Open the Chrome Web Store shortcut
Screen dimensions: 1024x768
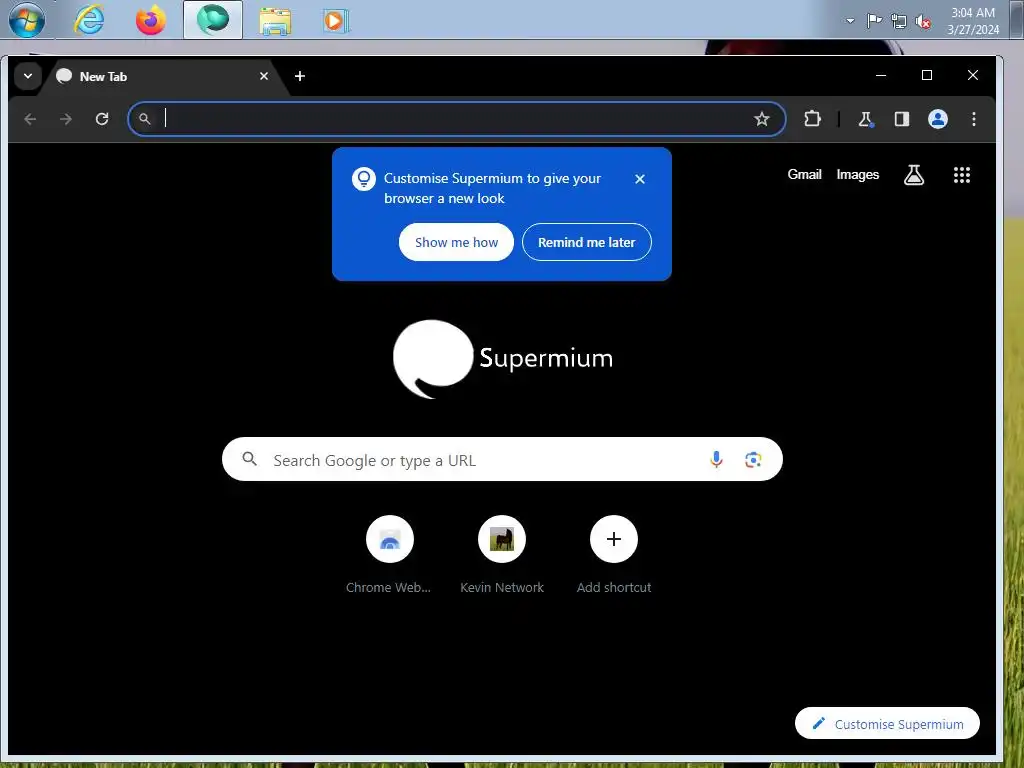point(389,555)
